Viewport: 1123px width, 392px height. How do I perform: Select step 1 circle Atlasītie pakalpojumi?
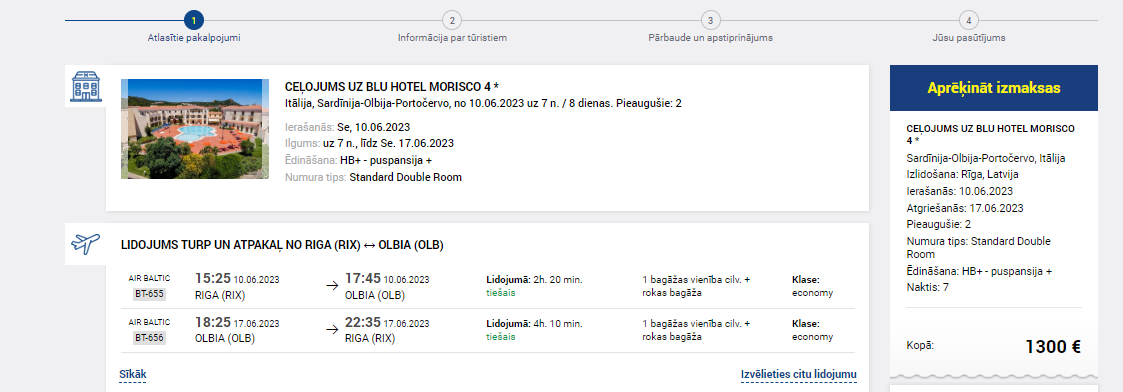pos(194,20)
